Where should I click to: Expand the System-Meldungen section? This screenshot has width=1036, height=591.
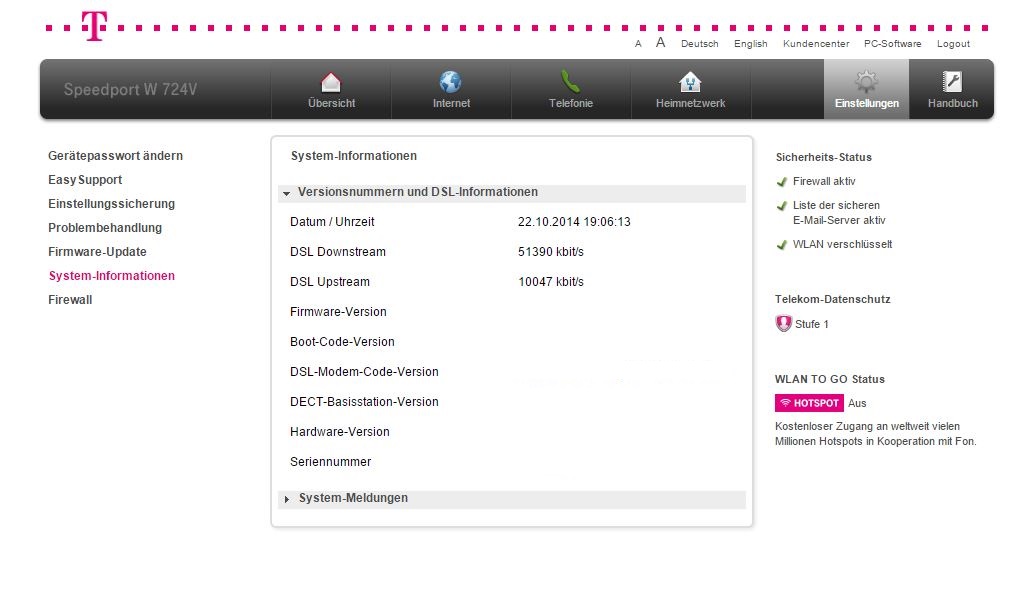511,498
